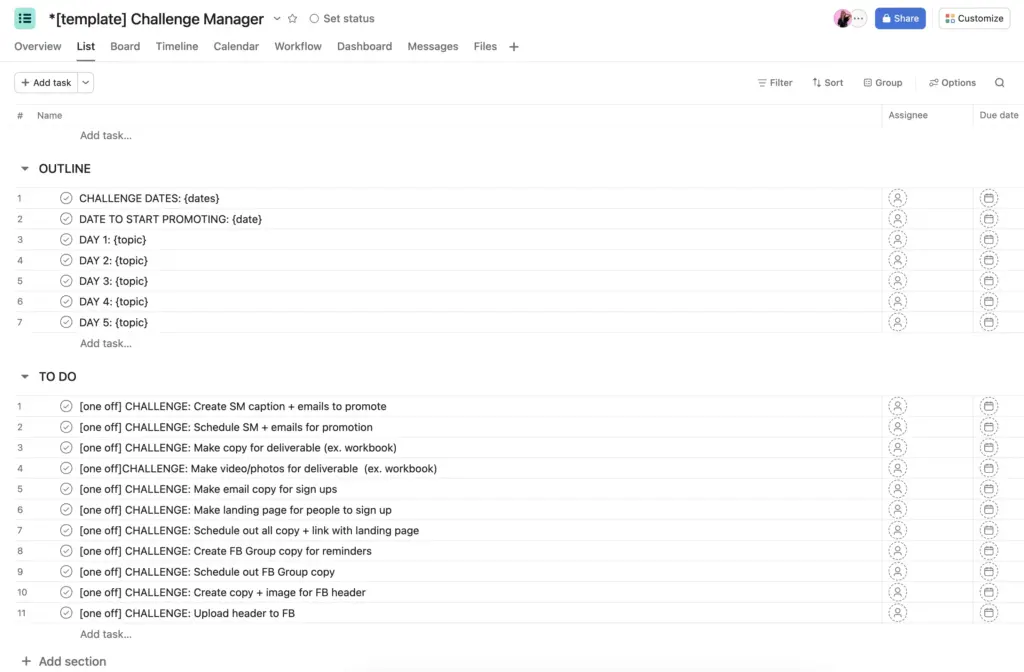Click the list icon beside the workspace title
The image size is (1024, 672).
(x=24, y=18)
